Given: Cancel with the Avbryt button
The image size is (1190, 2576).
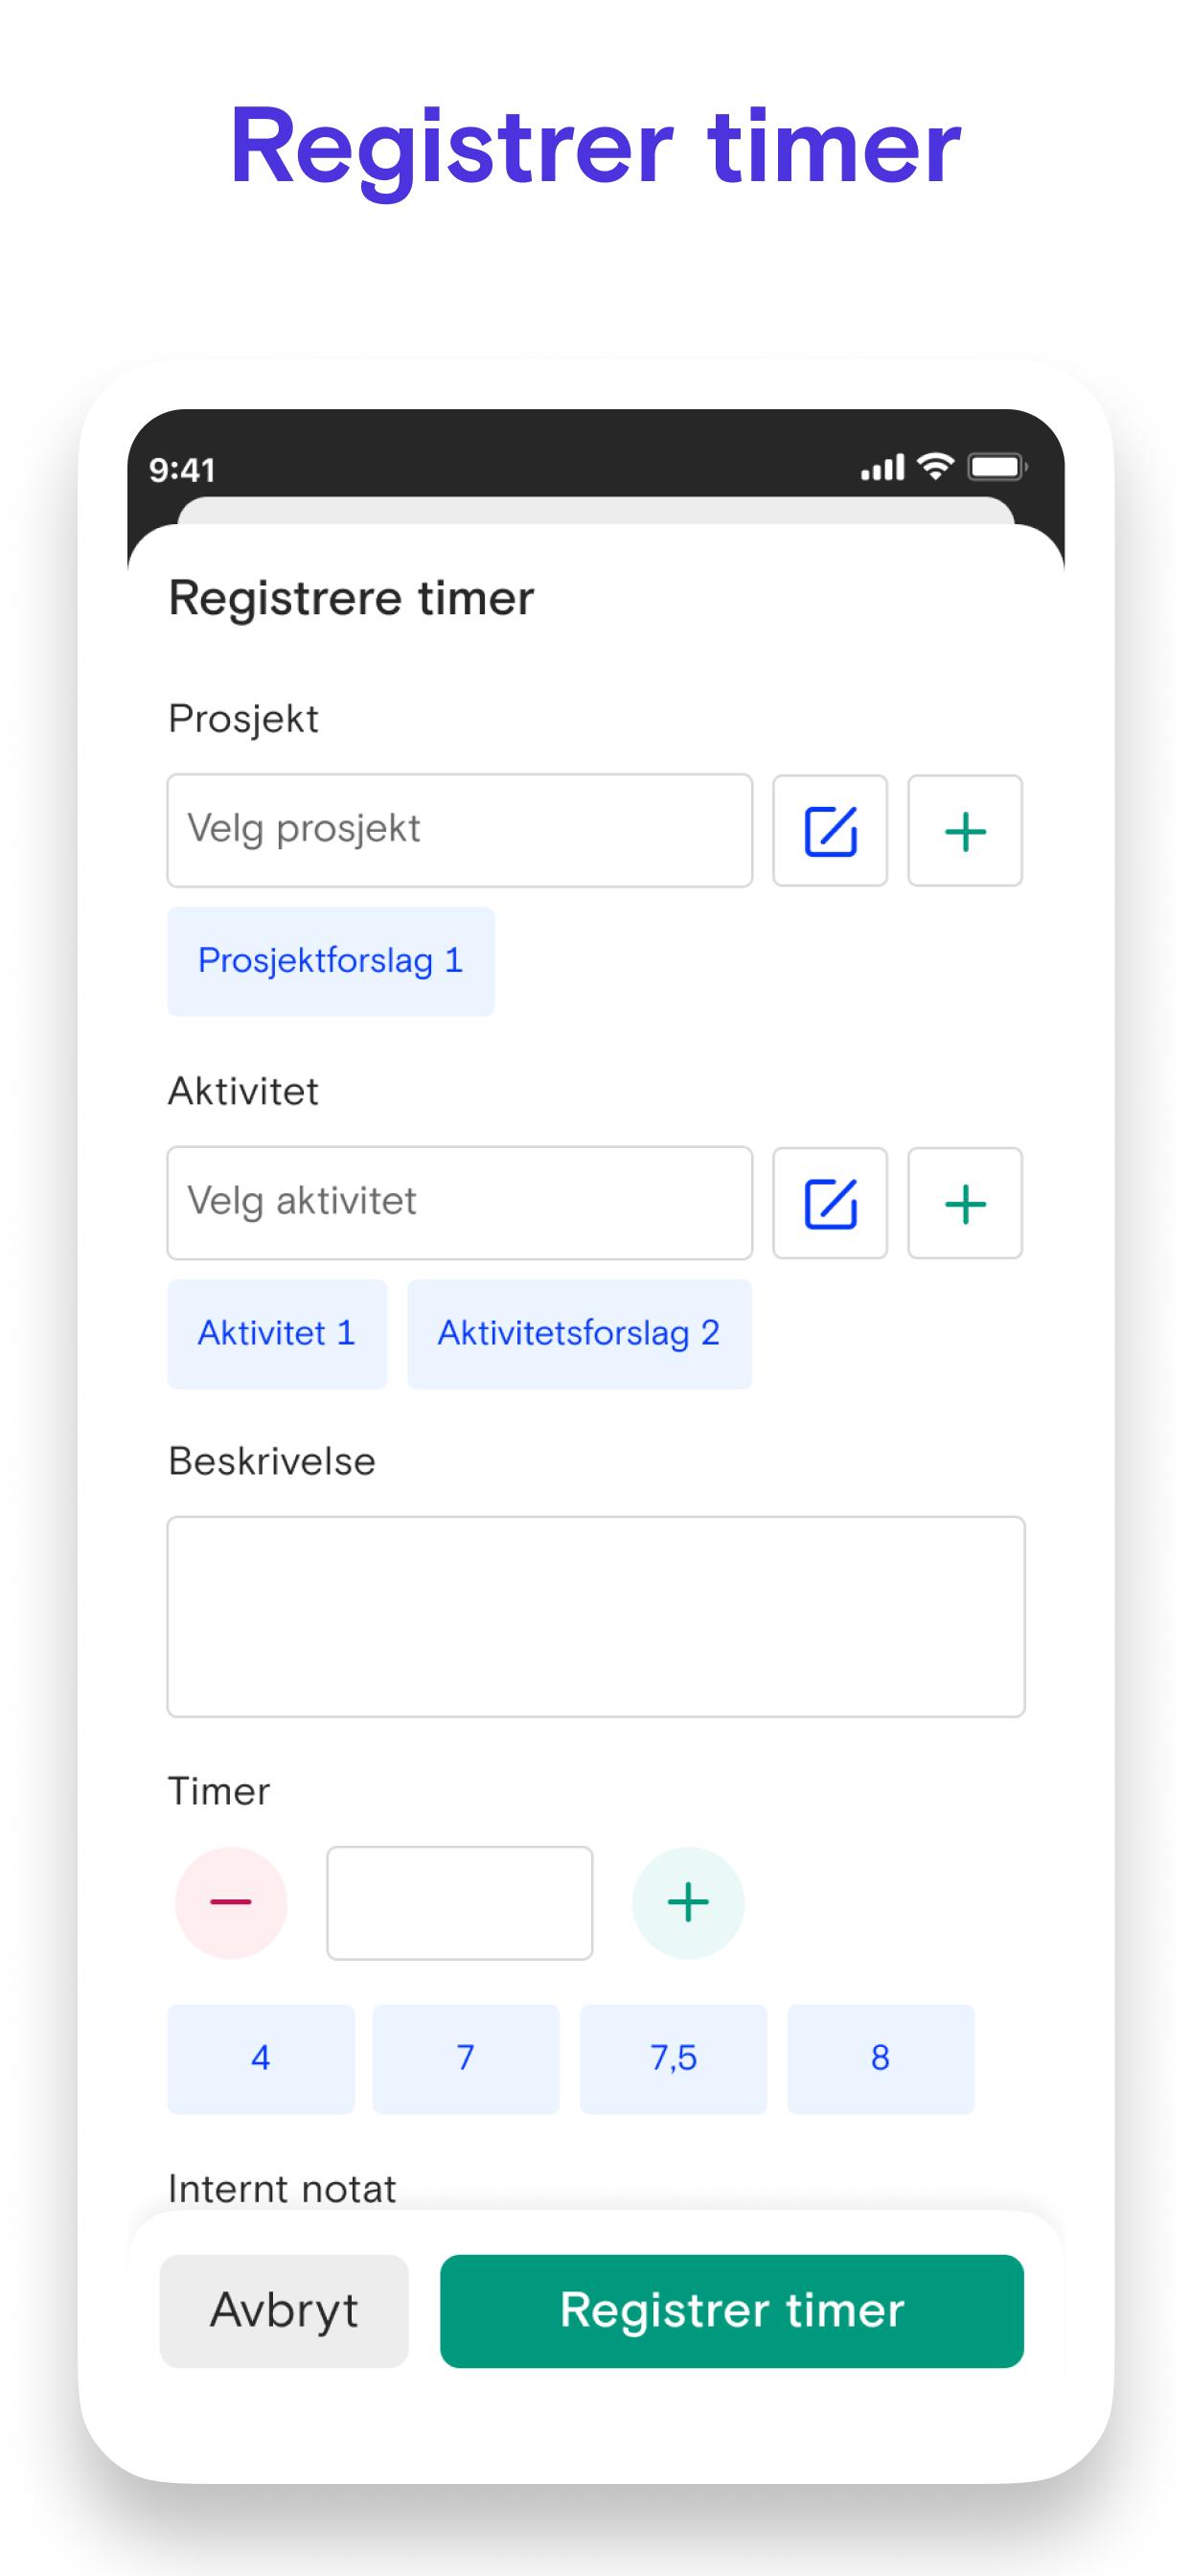Looking at the screenshot, I should point(284,2311).
